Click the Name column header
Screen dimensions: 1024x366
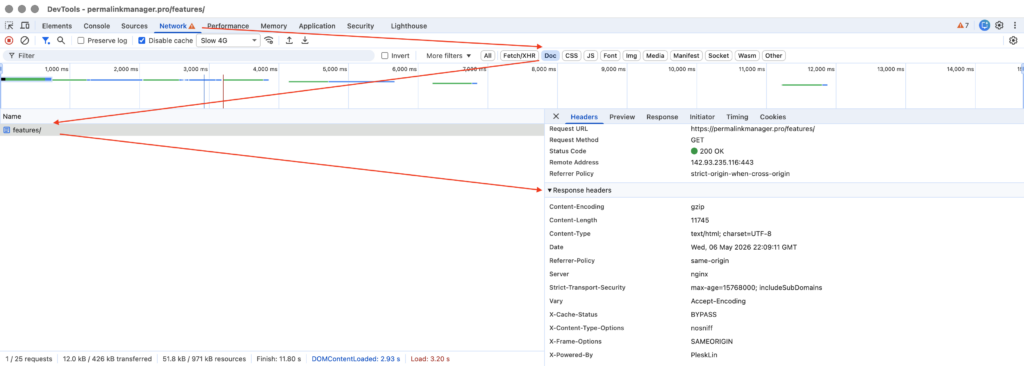272,116
